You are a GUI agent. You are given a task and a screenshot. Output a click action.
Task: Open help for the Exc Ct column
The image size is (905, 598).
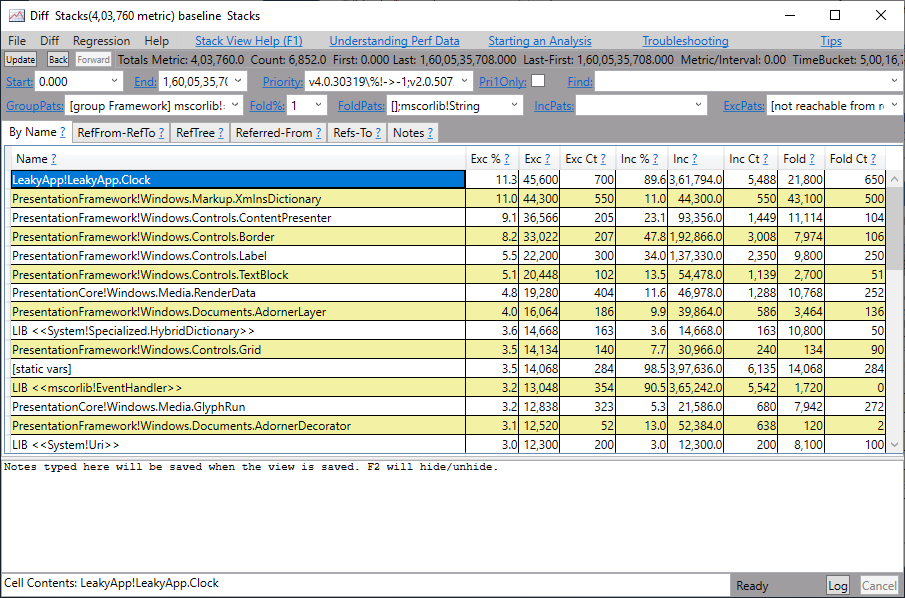coord(603,159)
